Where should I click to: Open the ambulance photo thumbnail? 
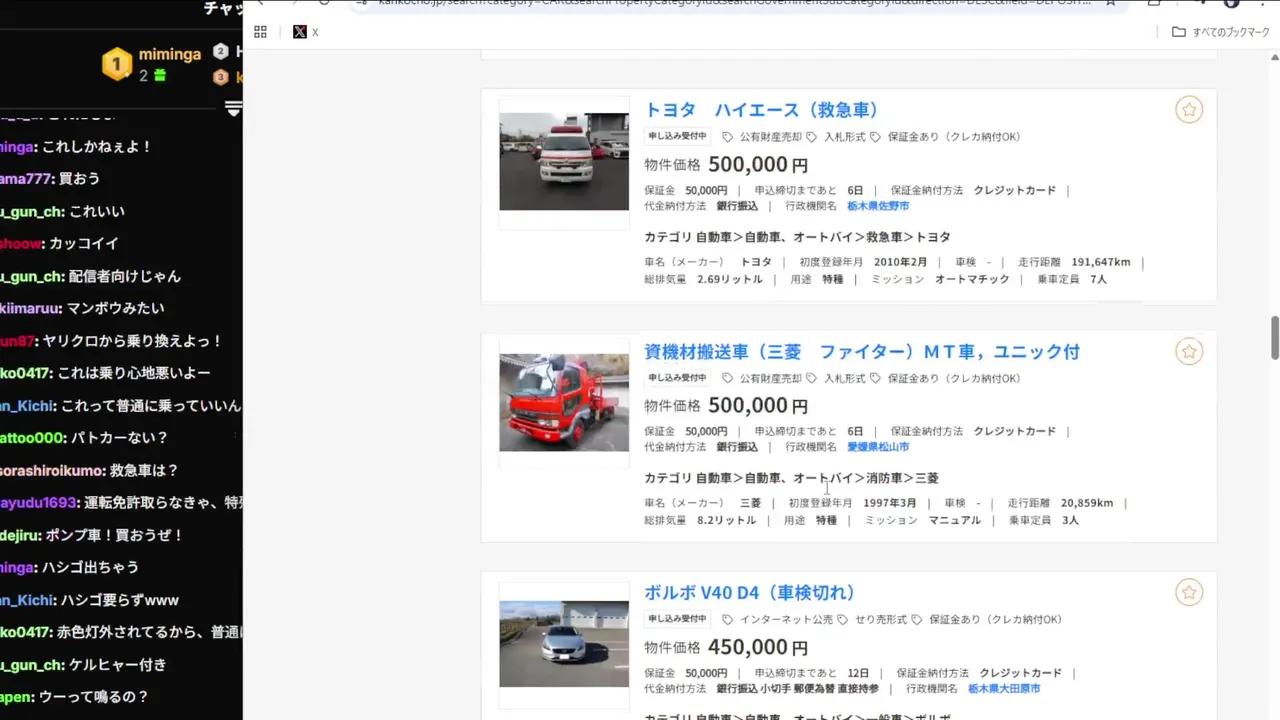(x=564, y=161)
